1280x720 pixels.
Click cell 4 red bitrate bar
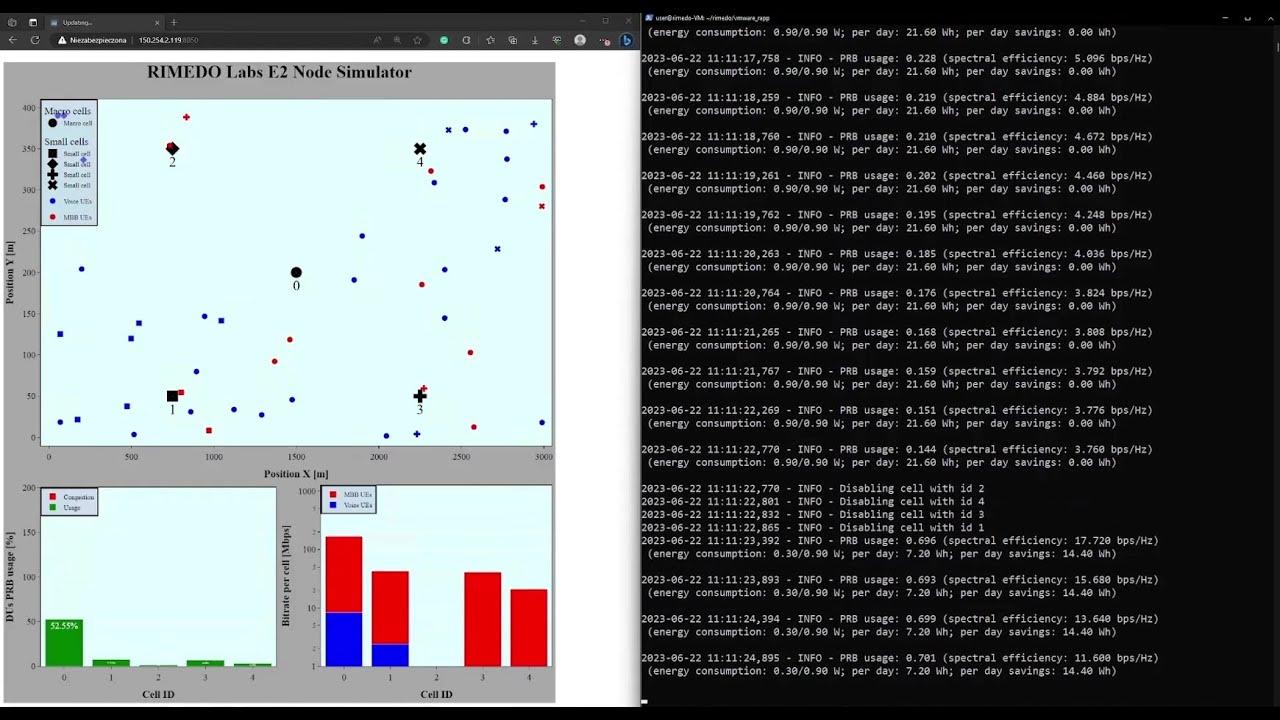(x=529, y=628)
